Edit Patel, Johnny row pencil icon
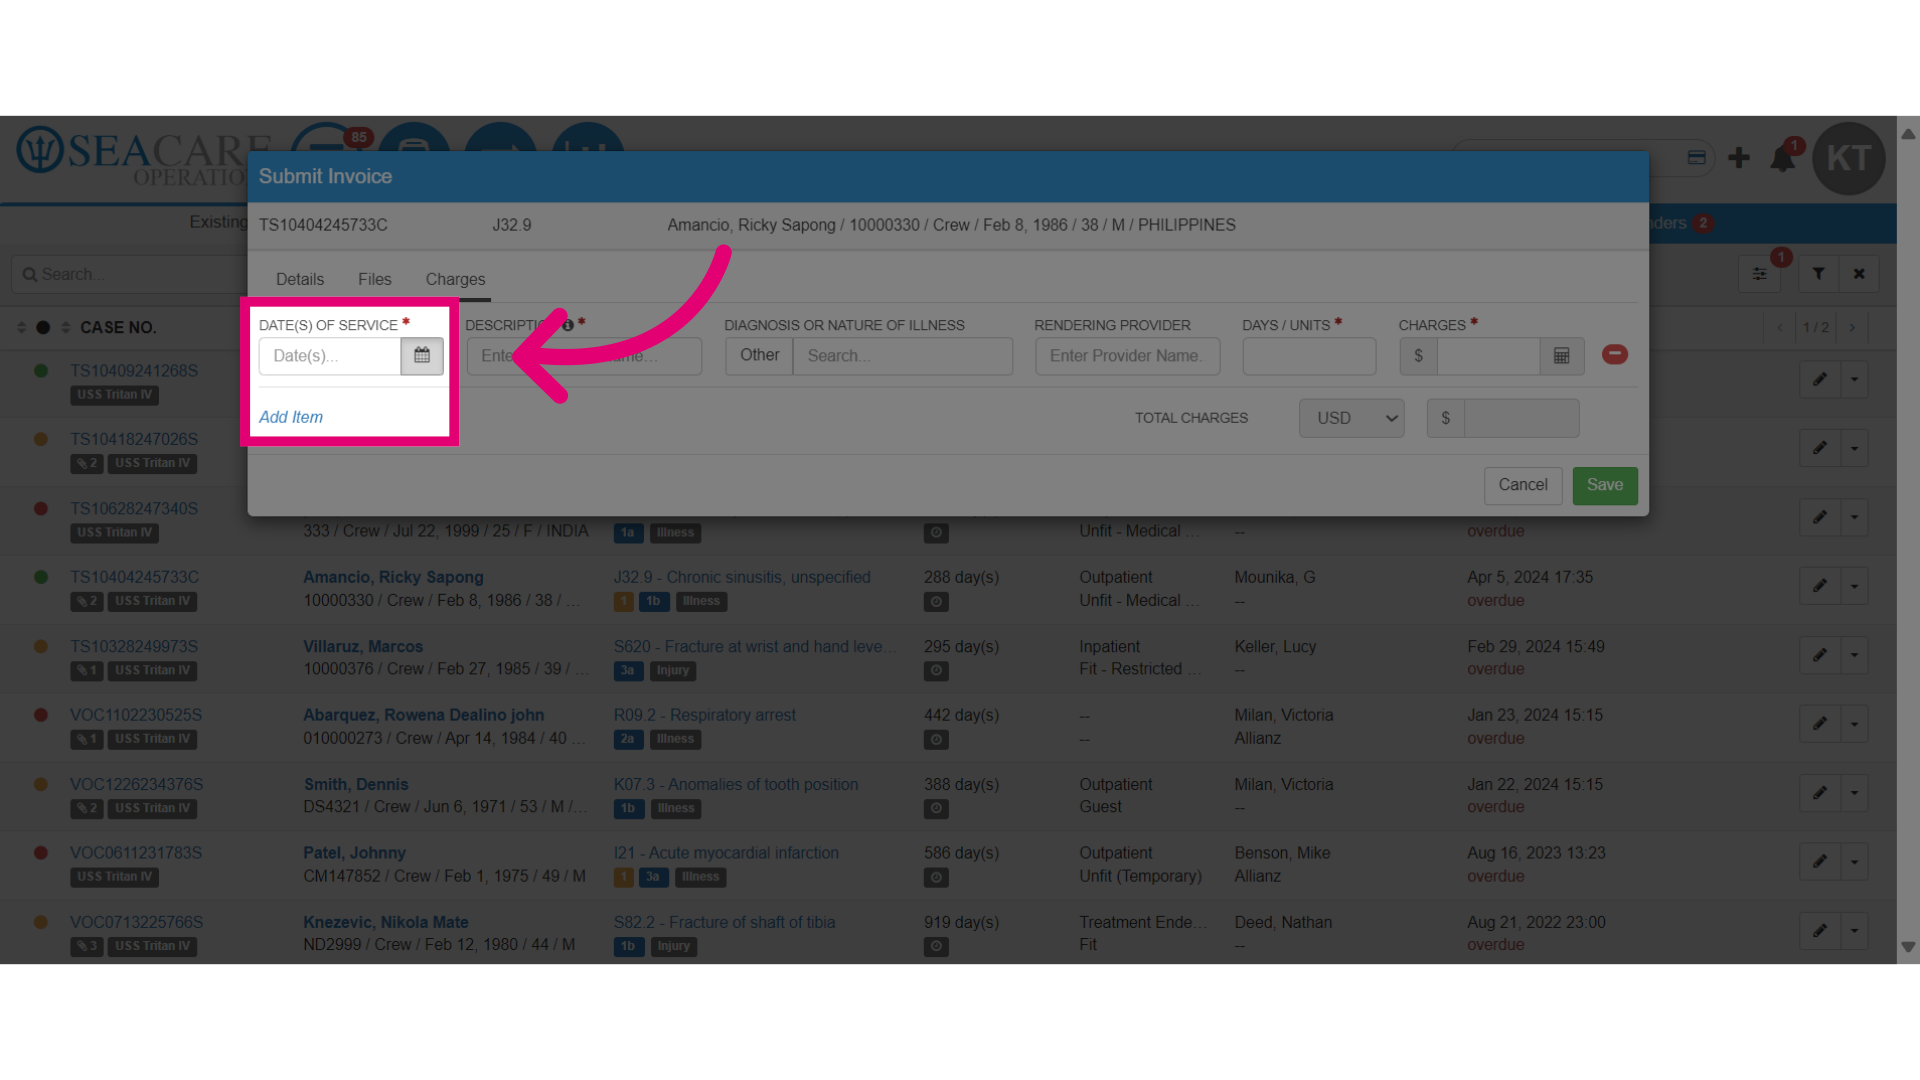The width and height of the screenshot is (1920, 1080). [x=1820, y=862]
